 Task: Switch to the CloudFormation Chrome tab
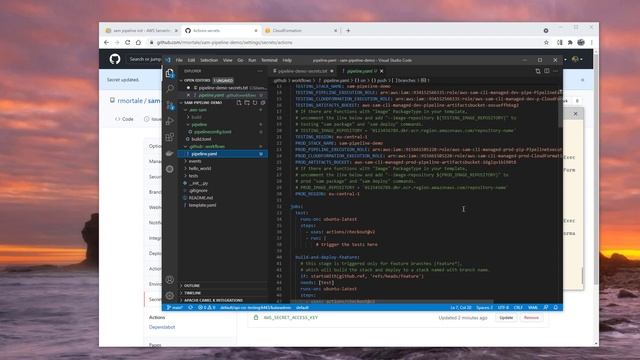(x=300, y=31)
